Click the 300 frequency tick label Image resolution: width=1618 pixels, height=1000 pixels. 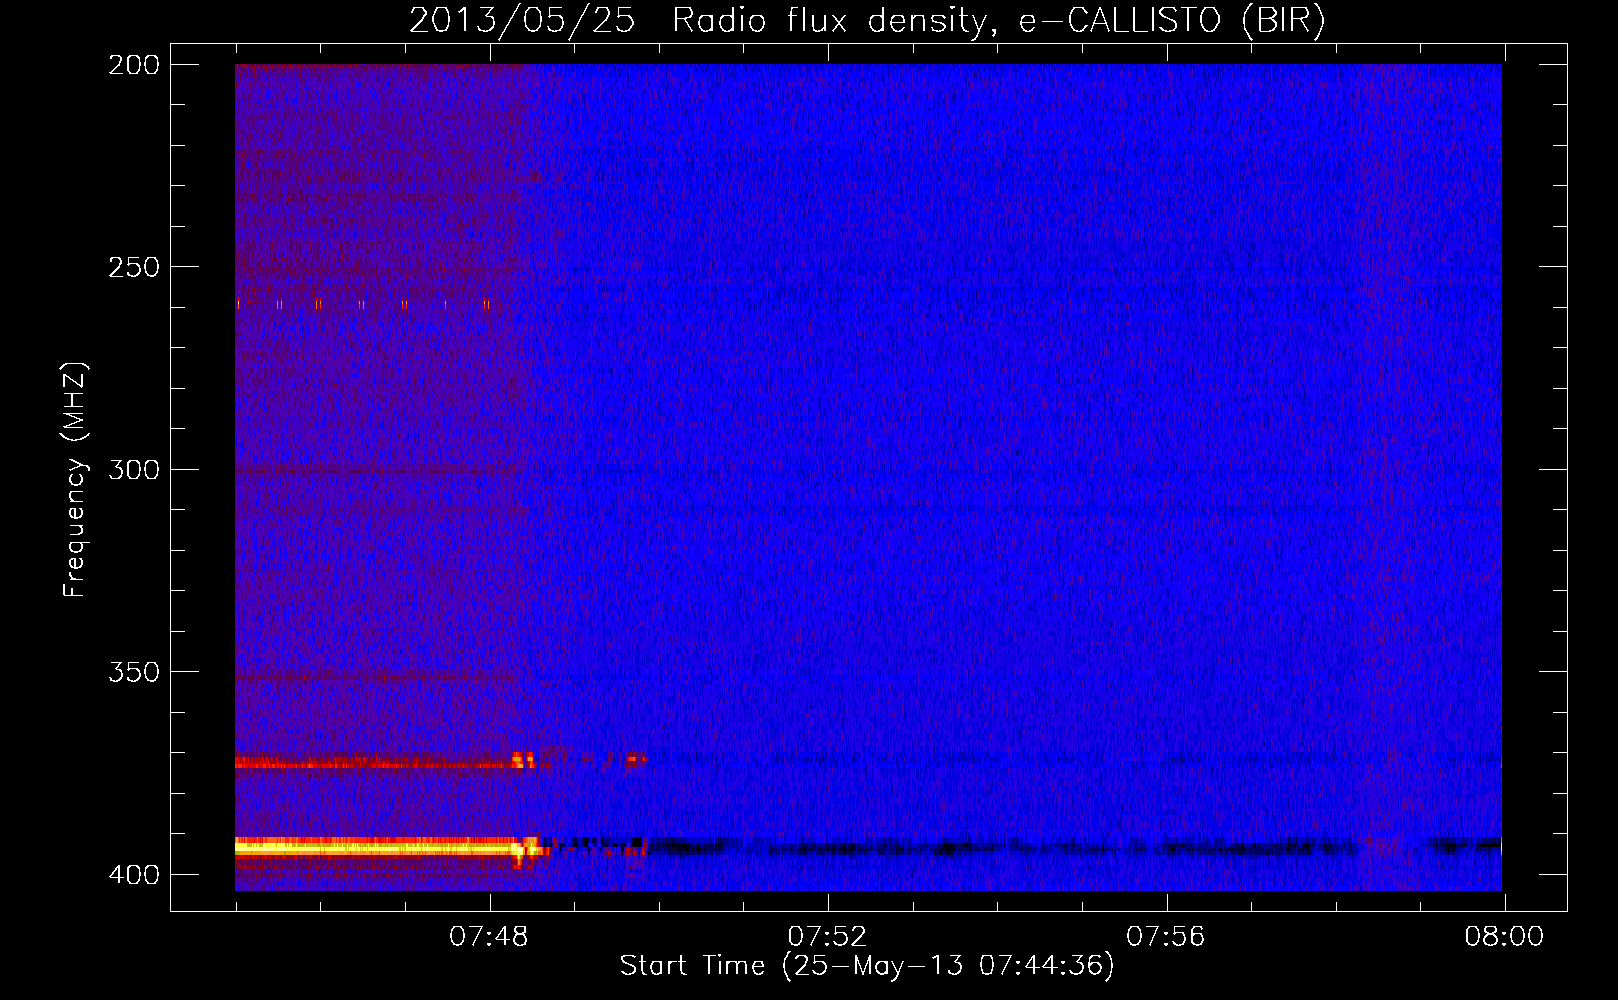pyautogui.click(x=134, y=470)
